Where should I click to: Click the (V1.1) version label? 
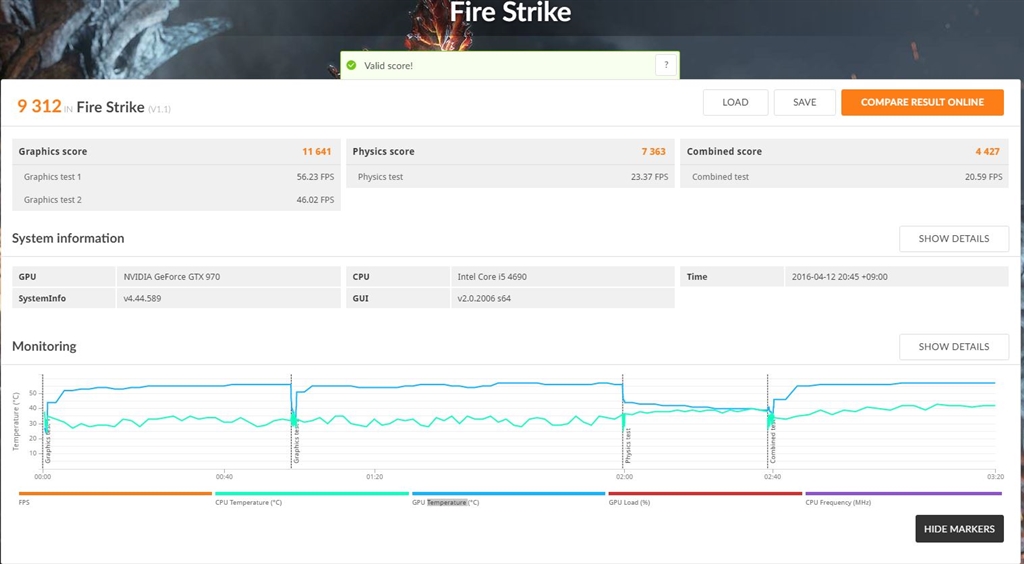click(x=159, y=109)
